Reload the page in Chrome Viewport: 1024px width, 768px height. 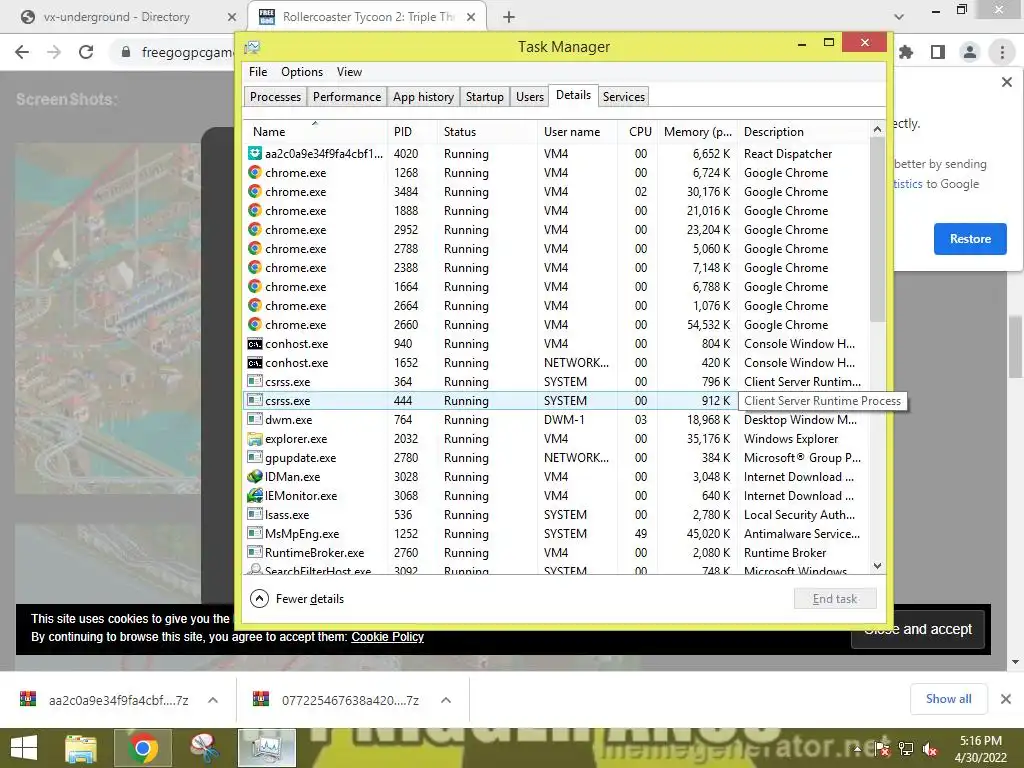(86, 52)
